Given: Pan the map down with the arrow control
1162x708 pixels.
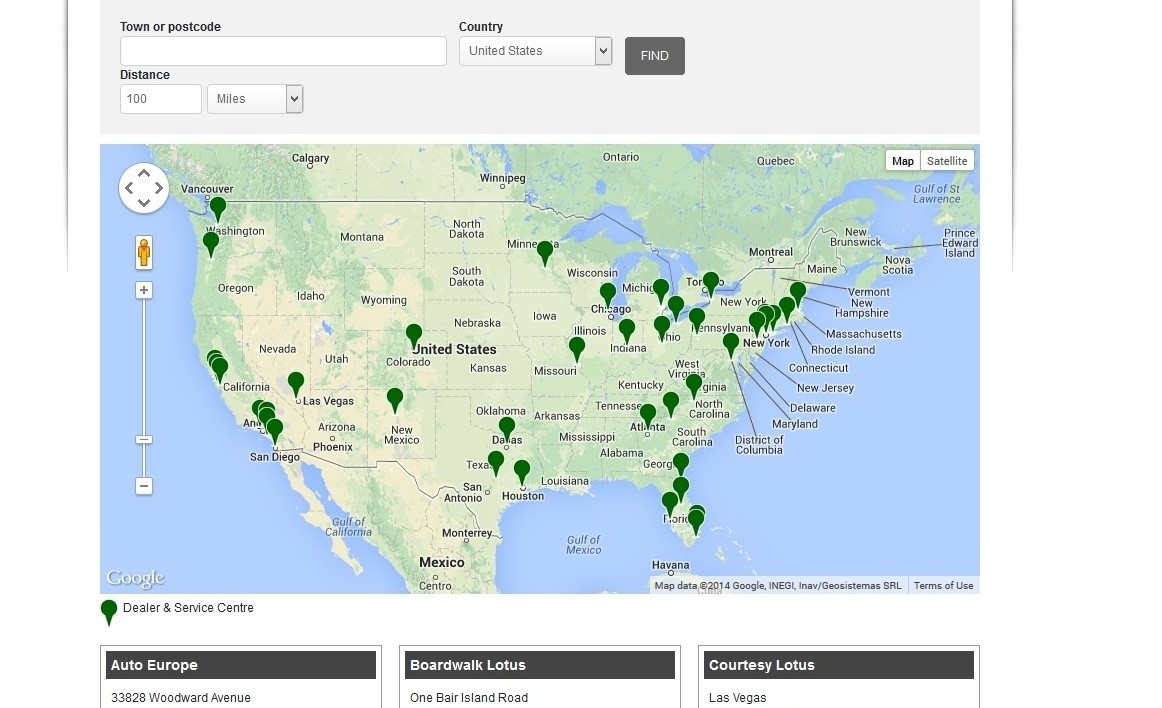Looking at the screenshot, I should click(x=144, y=202).
